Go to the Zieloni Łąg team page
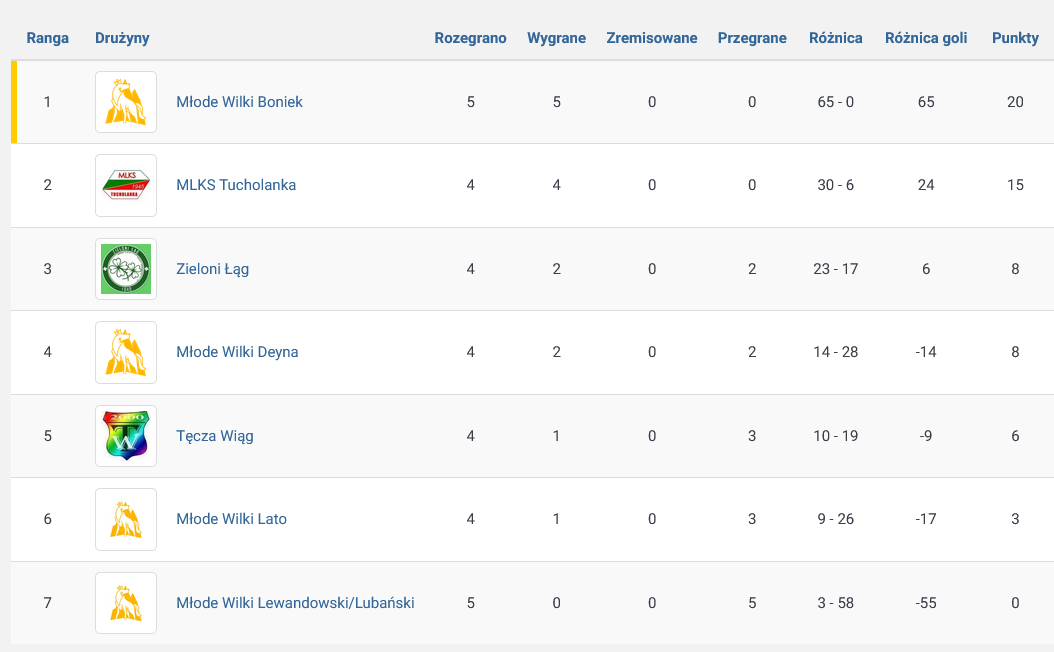 [212, 269]
